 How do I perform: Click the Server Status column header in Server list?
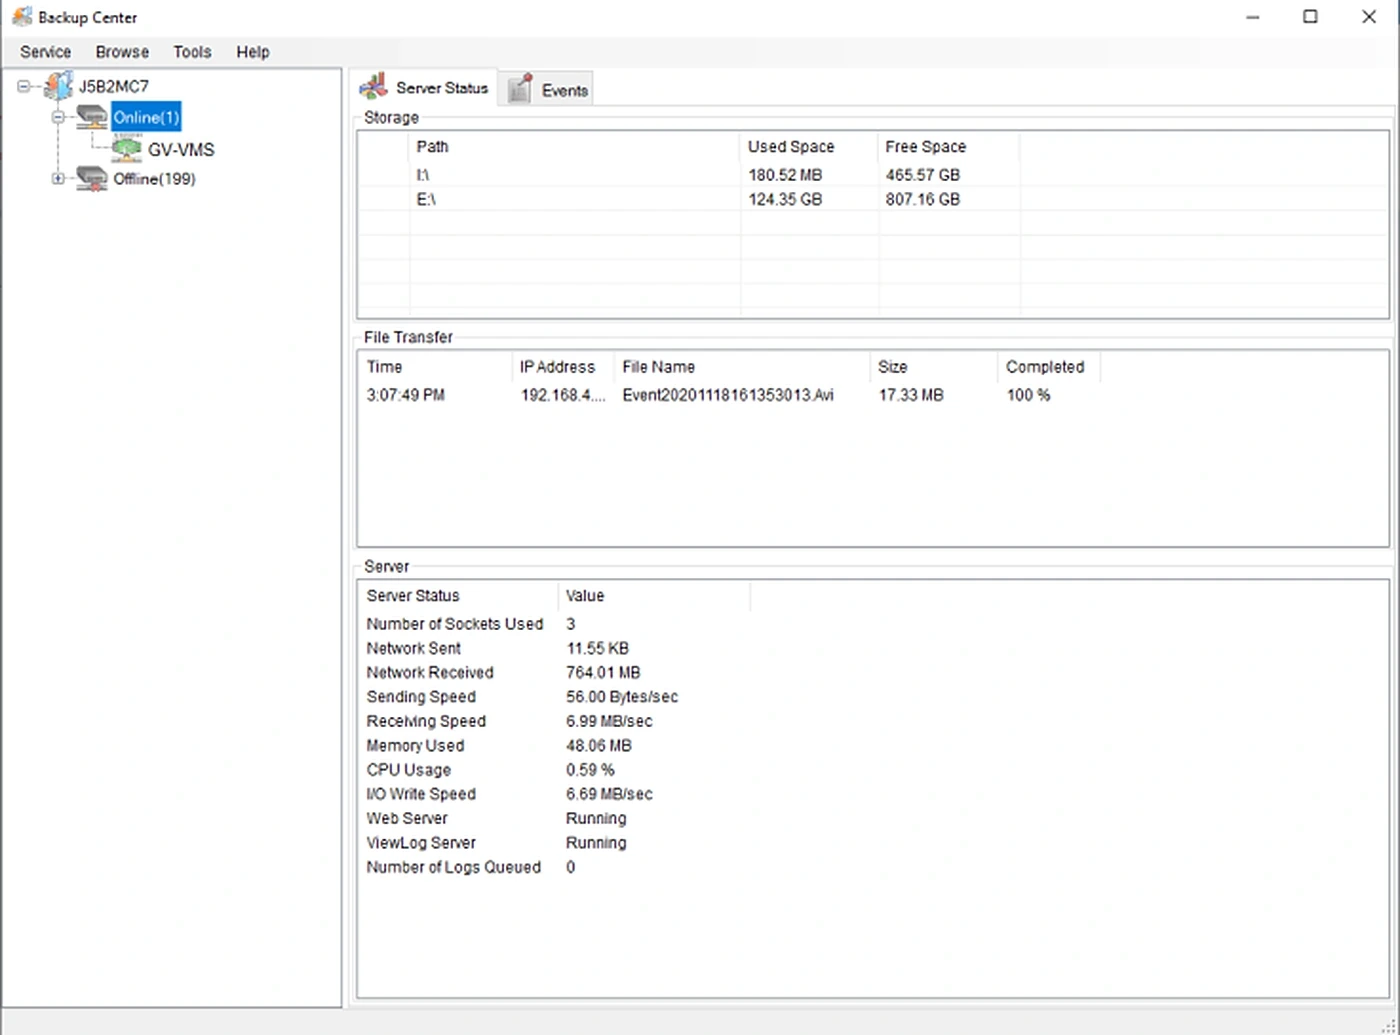tap(458, 596)
